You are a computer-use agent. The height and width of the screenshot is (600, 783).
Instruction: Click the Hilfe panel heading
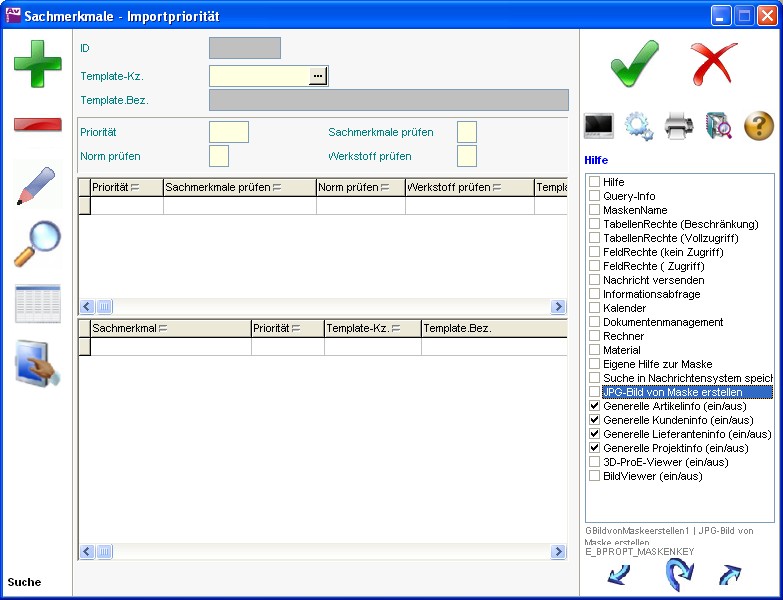pos(596,160)
